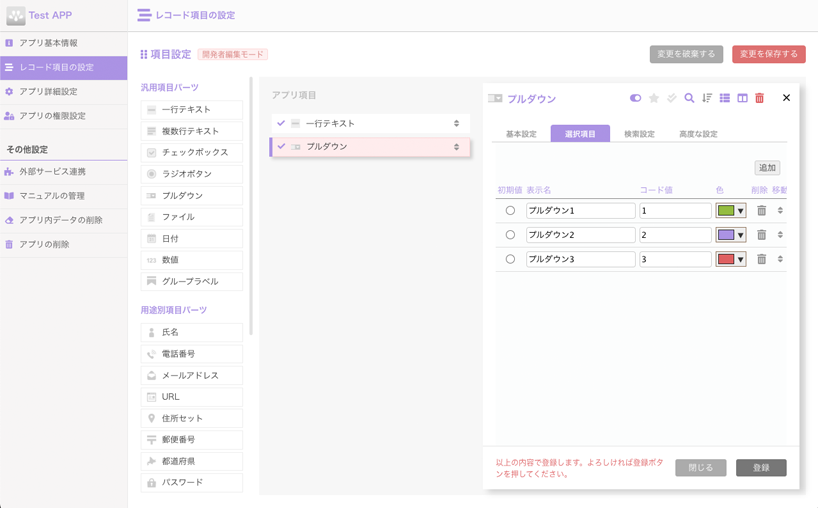Delete the プルダウン3 option row
This screenshot has height=508, width=818.
coord(762,259)
